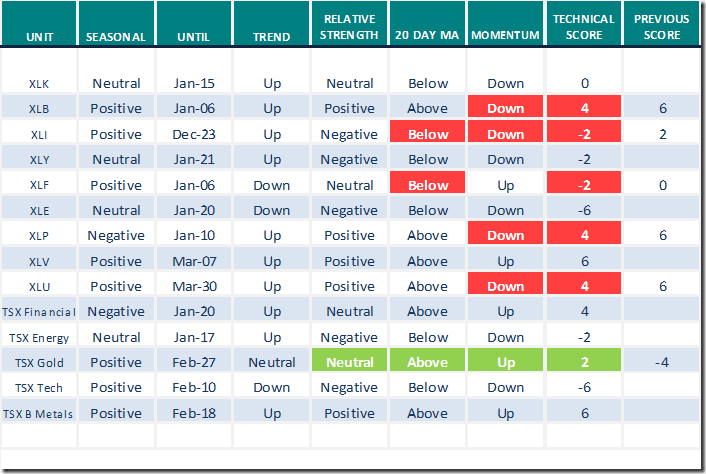Select the 20 DAY MA column header

(428, 37)
